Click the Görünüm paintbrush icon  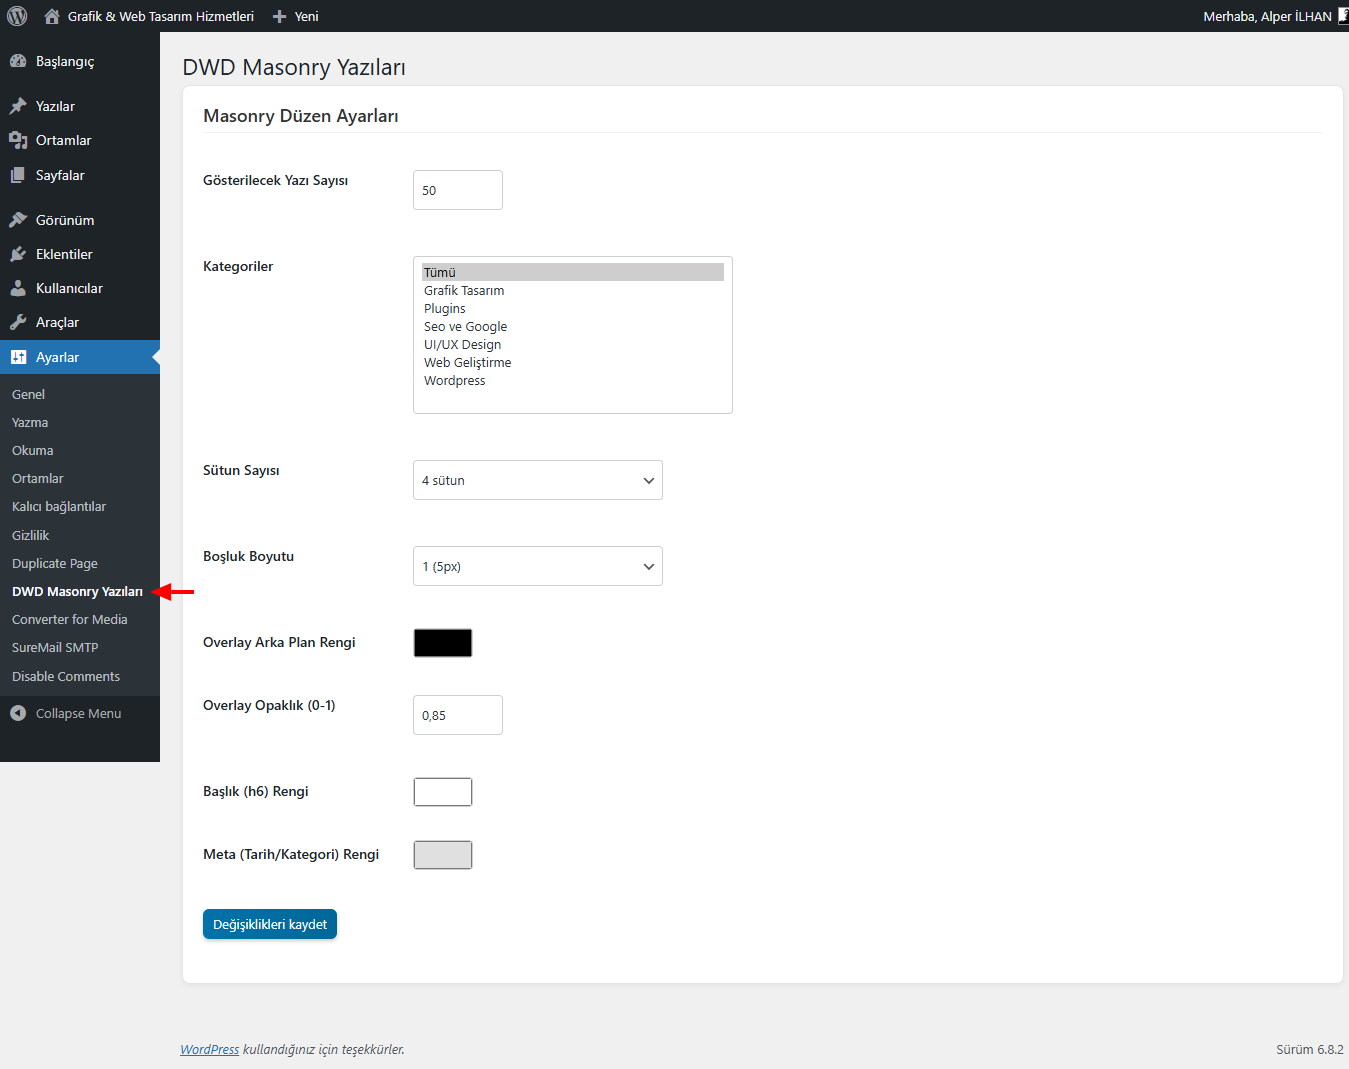click(x=18, y=220)
